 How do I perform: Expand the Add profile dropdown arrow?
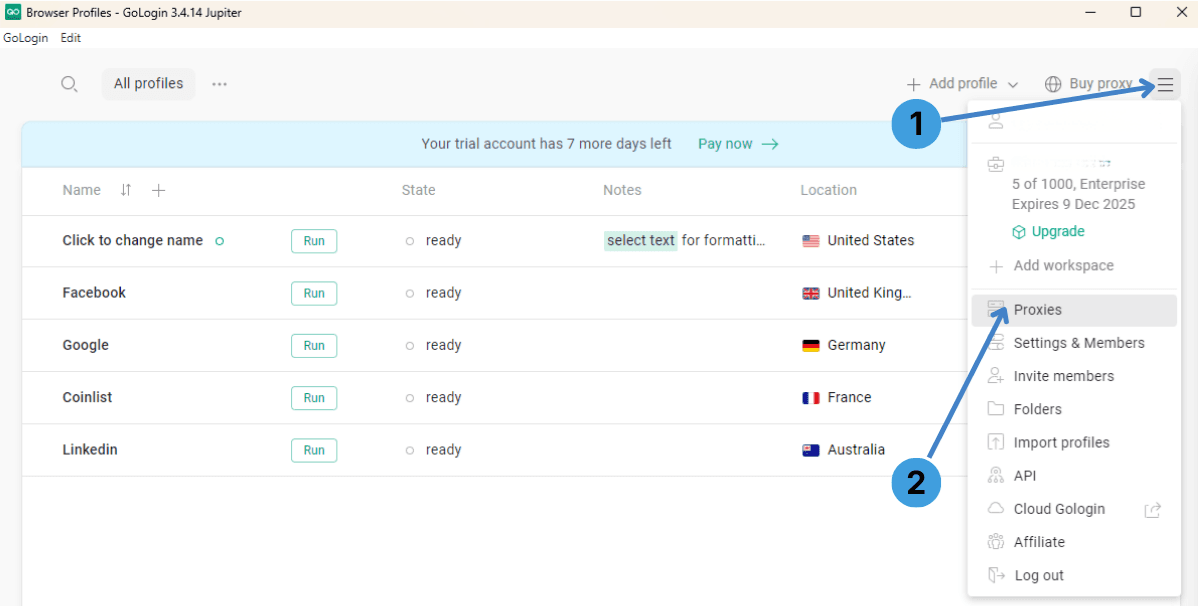(1013, 85)
